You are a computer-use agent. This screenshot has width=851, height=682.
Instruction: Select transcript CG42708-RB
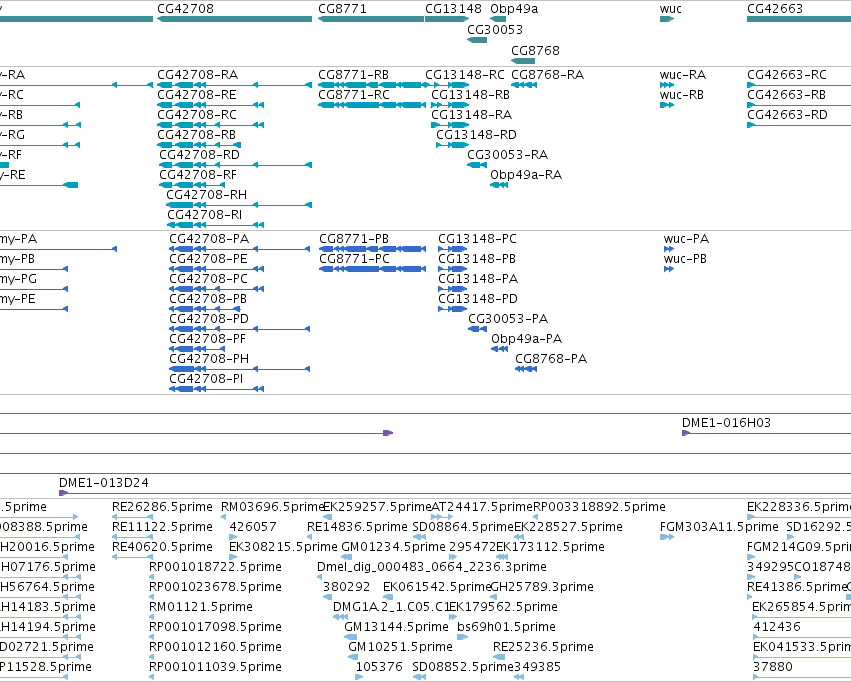coord(196,135)
